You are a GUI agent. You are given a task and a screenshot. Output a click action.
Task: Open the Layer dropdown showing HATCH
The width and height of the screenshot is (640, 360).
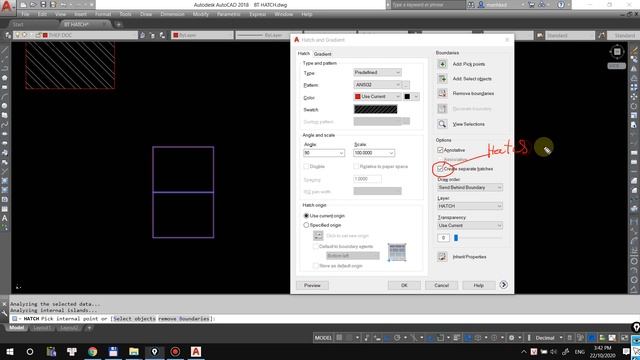tap(470, 206)
